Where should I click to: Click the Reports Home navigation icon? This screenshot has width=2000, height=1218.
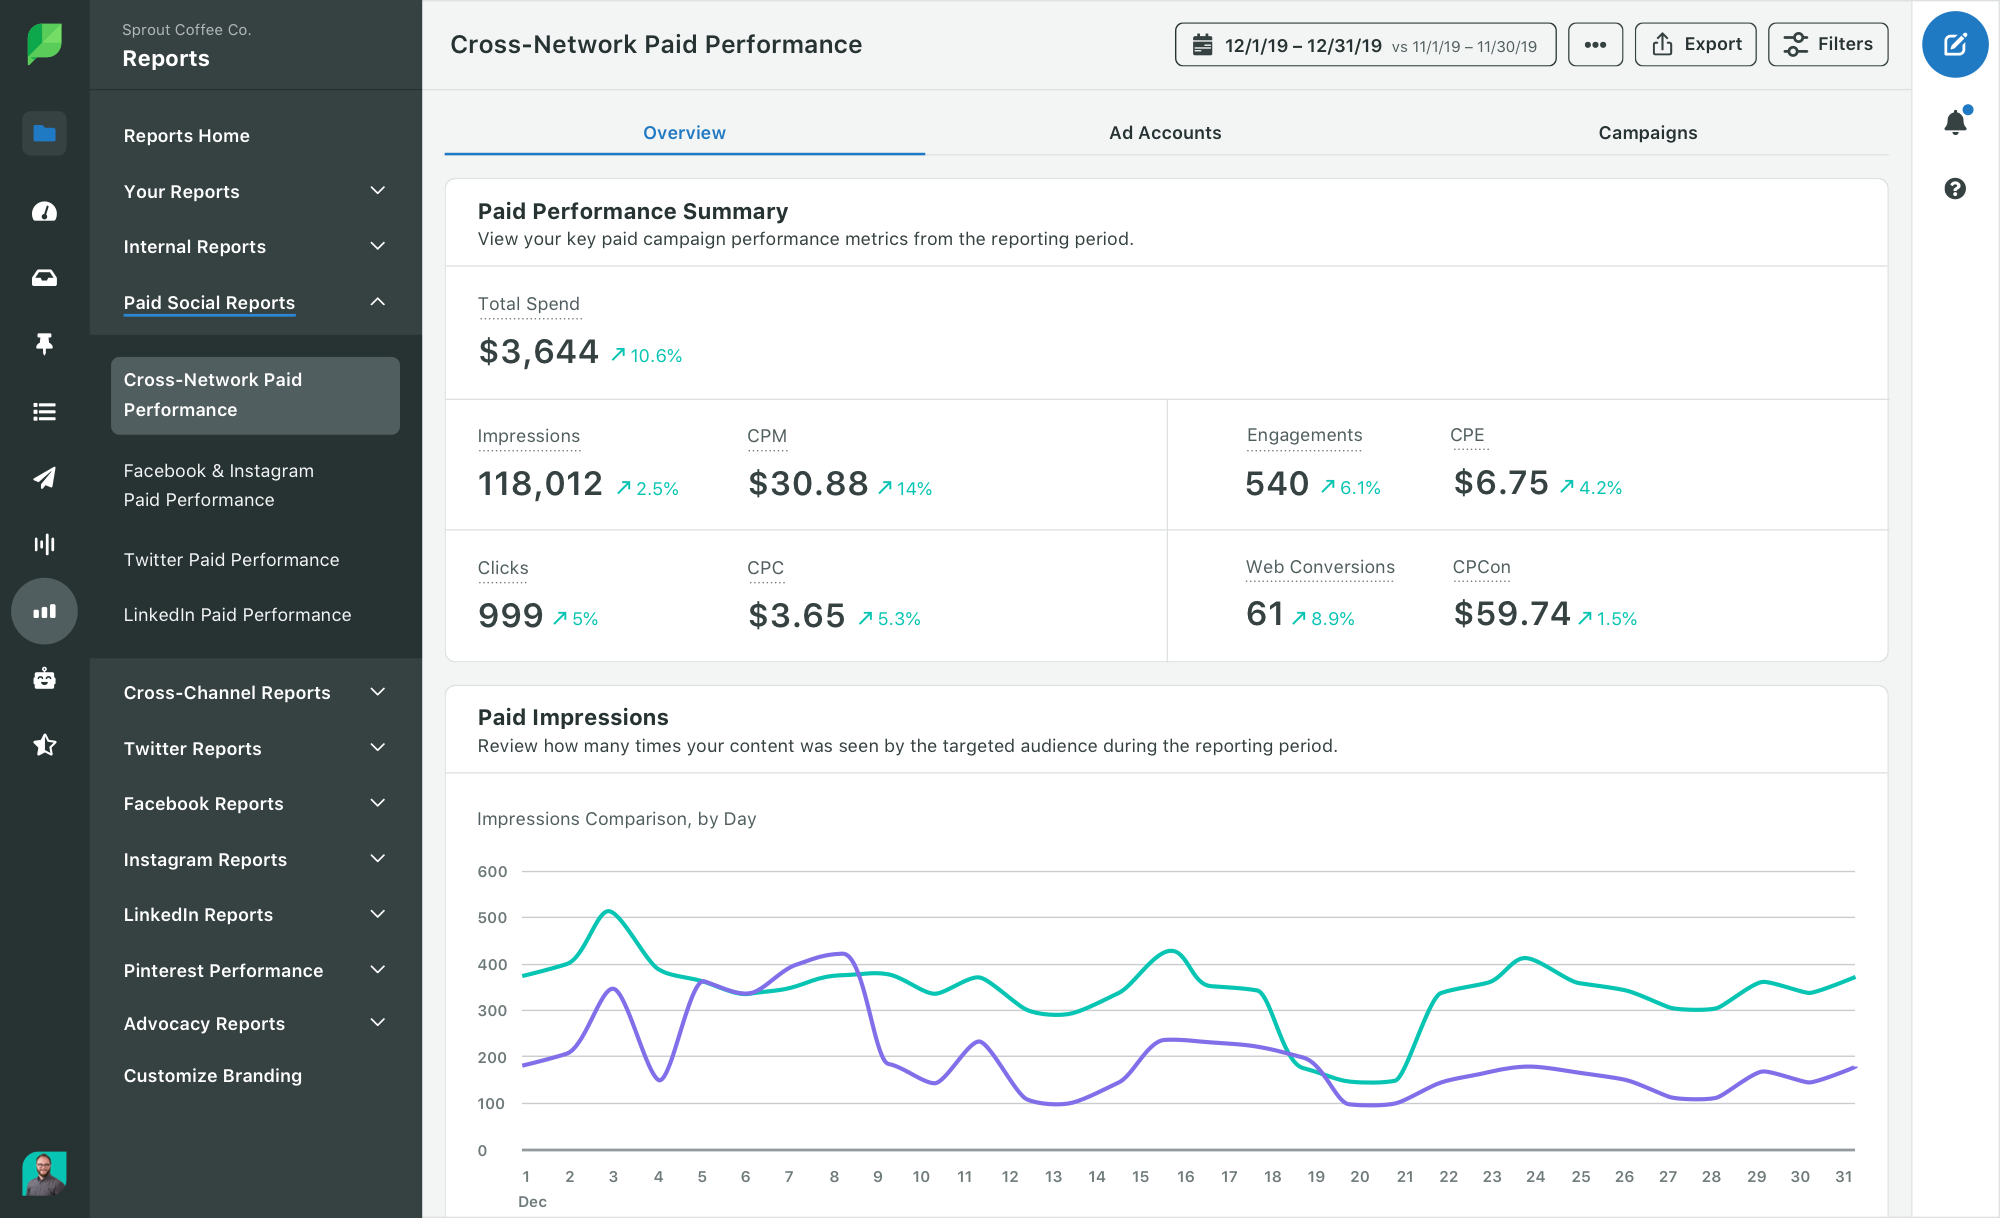coord(43,134)
